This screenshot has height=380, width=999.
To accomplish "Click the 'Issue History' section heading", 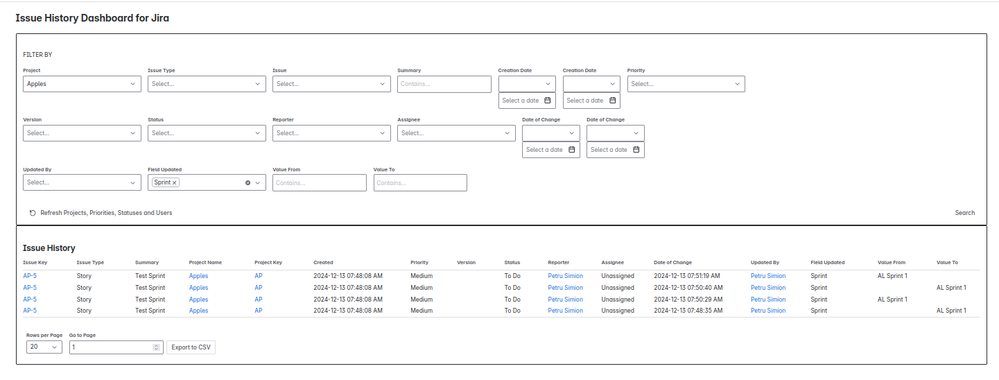I will 49,248.
